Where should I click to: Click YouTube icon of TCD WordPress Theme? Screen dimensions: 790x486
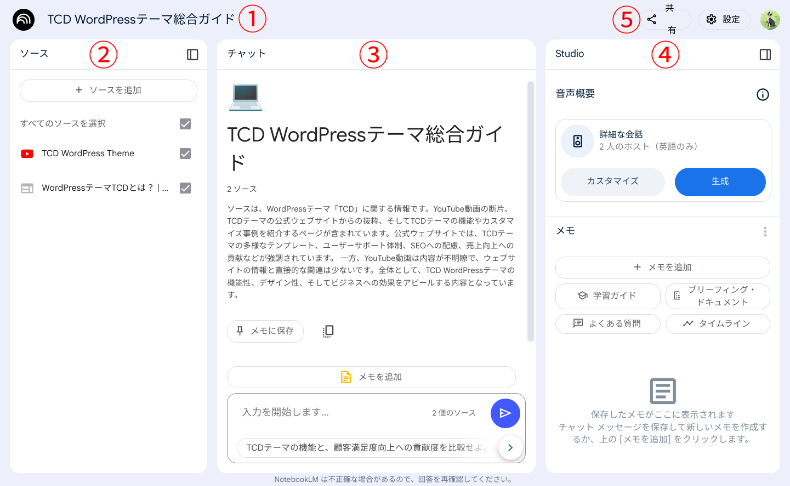(x=27, y=154)
